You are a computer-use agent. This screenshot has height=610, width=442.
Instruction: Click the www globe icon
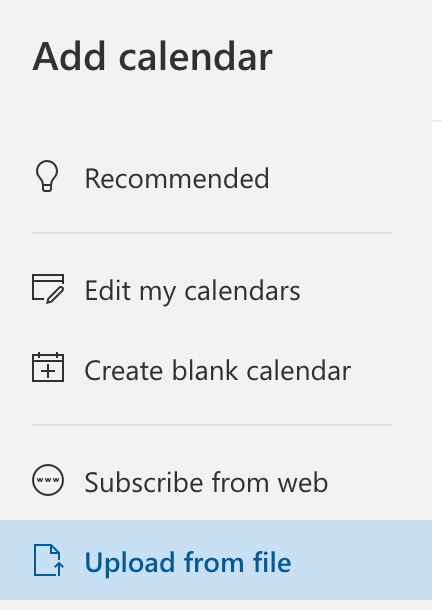click(x=48, y=480)
